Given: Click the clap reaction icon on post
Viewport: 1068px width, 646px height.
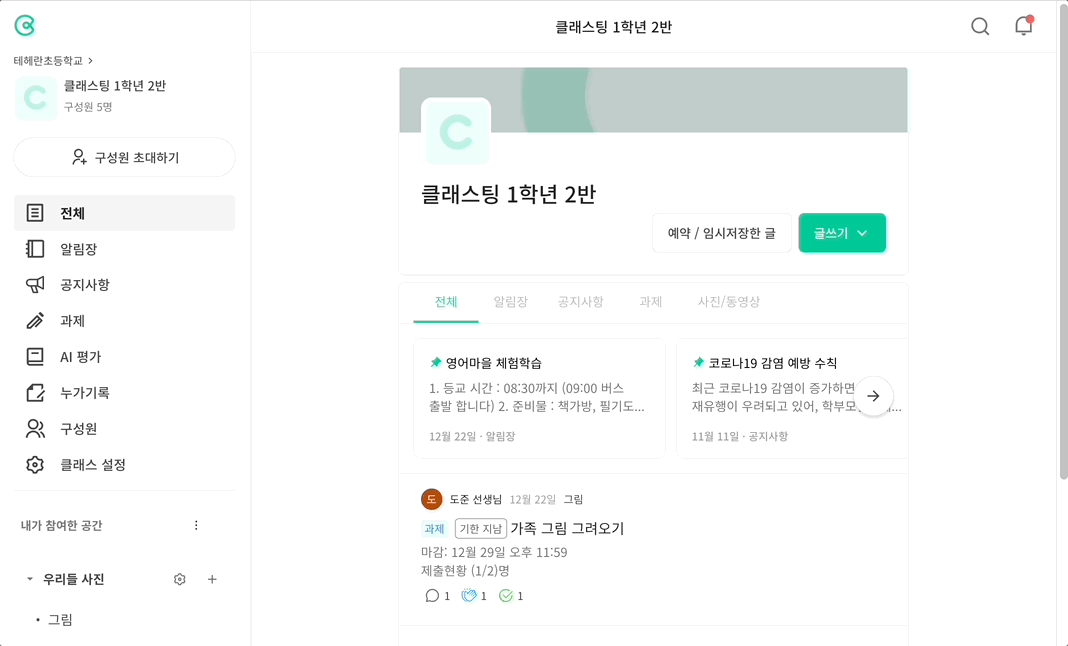Looking at the screenshot, I should point(469,596).
